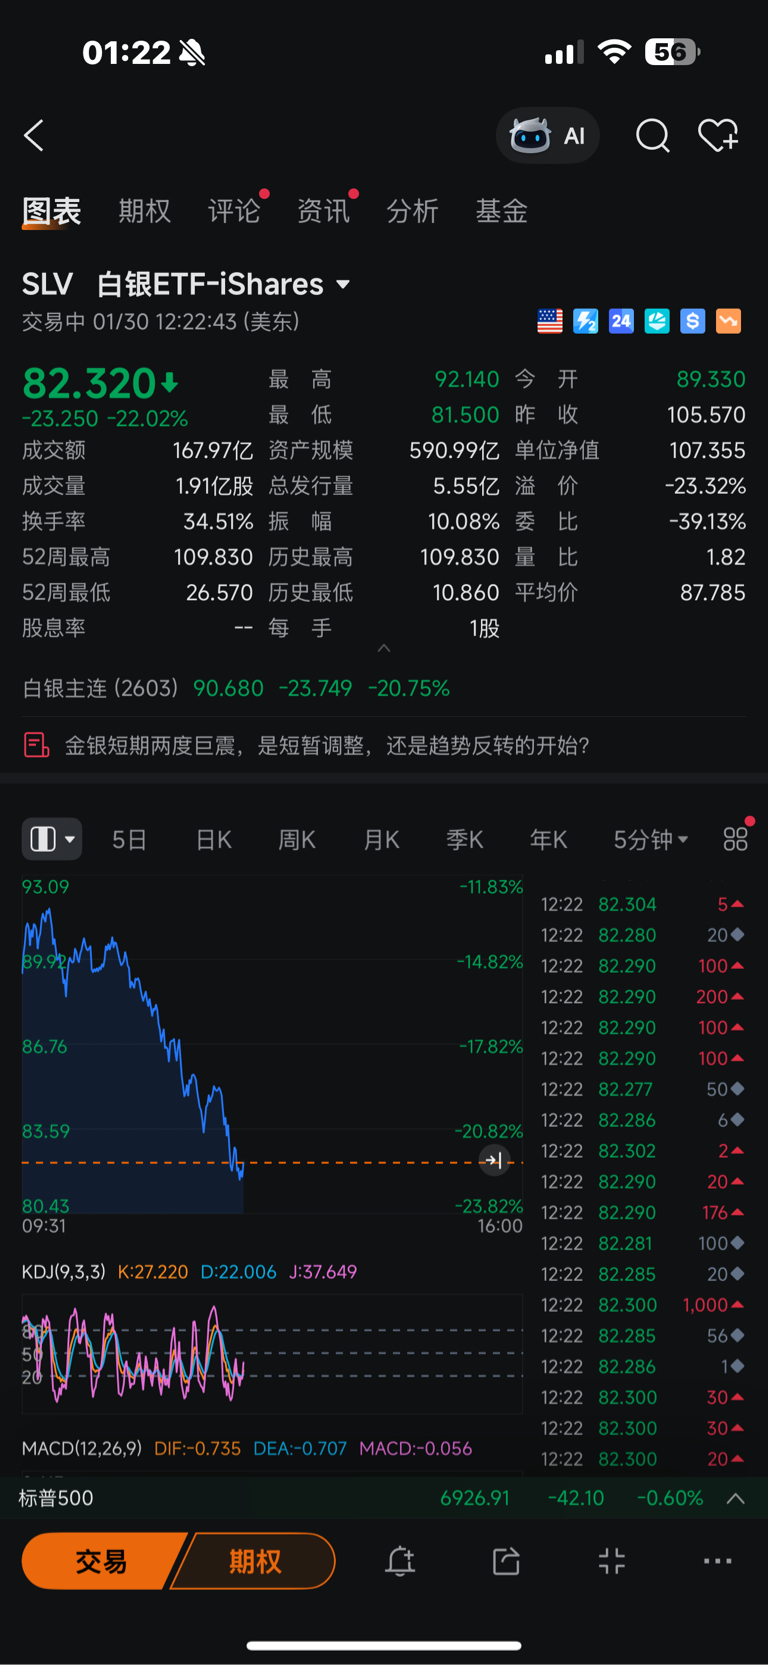This screenshot has width=768, height=1665.
Task: Select the 年K chart period
Action: (549, 840)
